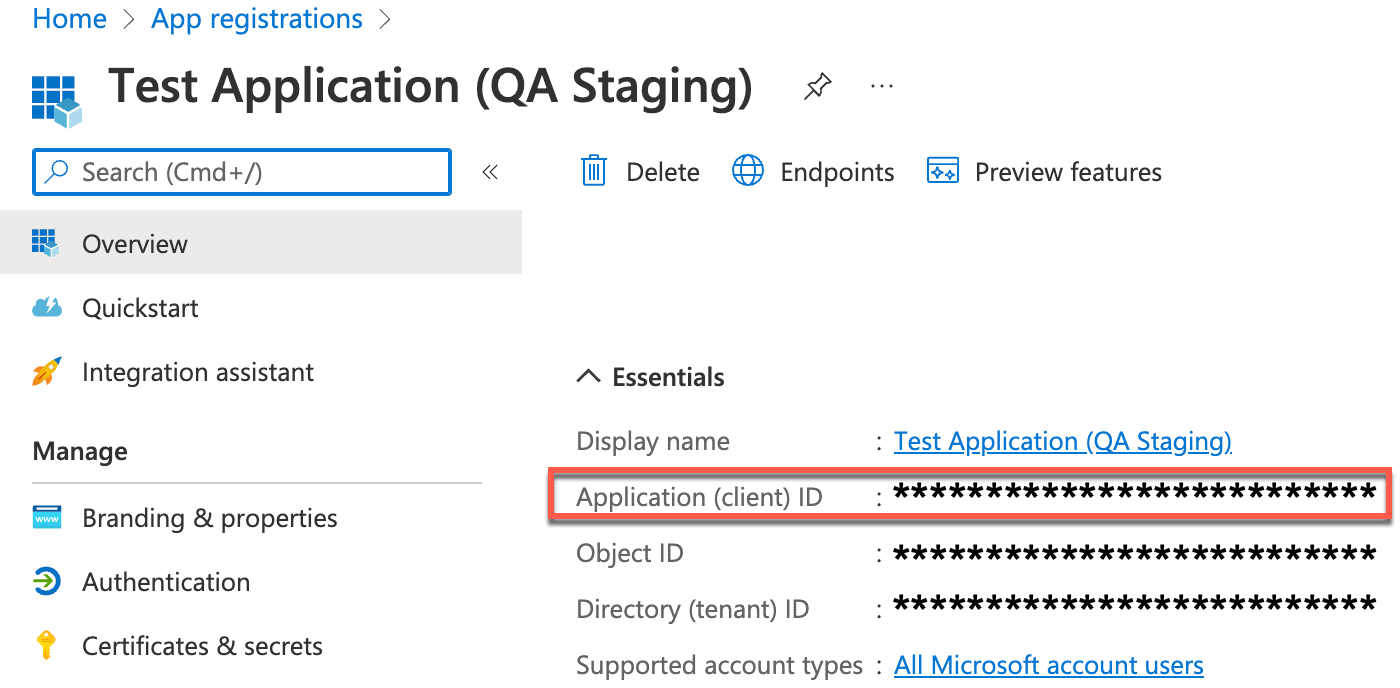Go to Home breadcrumb

[x=70, y=19]
